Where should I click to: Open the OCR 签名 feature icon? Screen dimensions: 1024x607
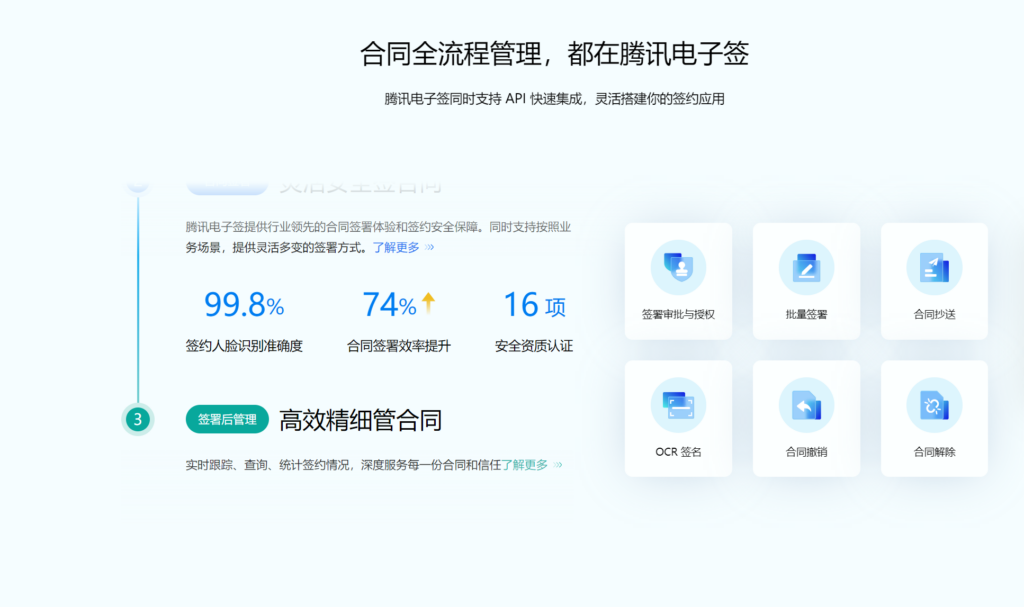click(x=678, y=418)
